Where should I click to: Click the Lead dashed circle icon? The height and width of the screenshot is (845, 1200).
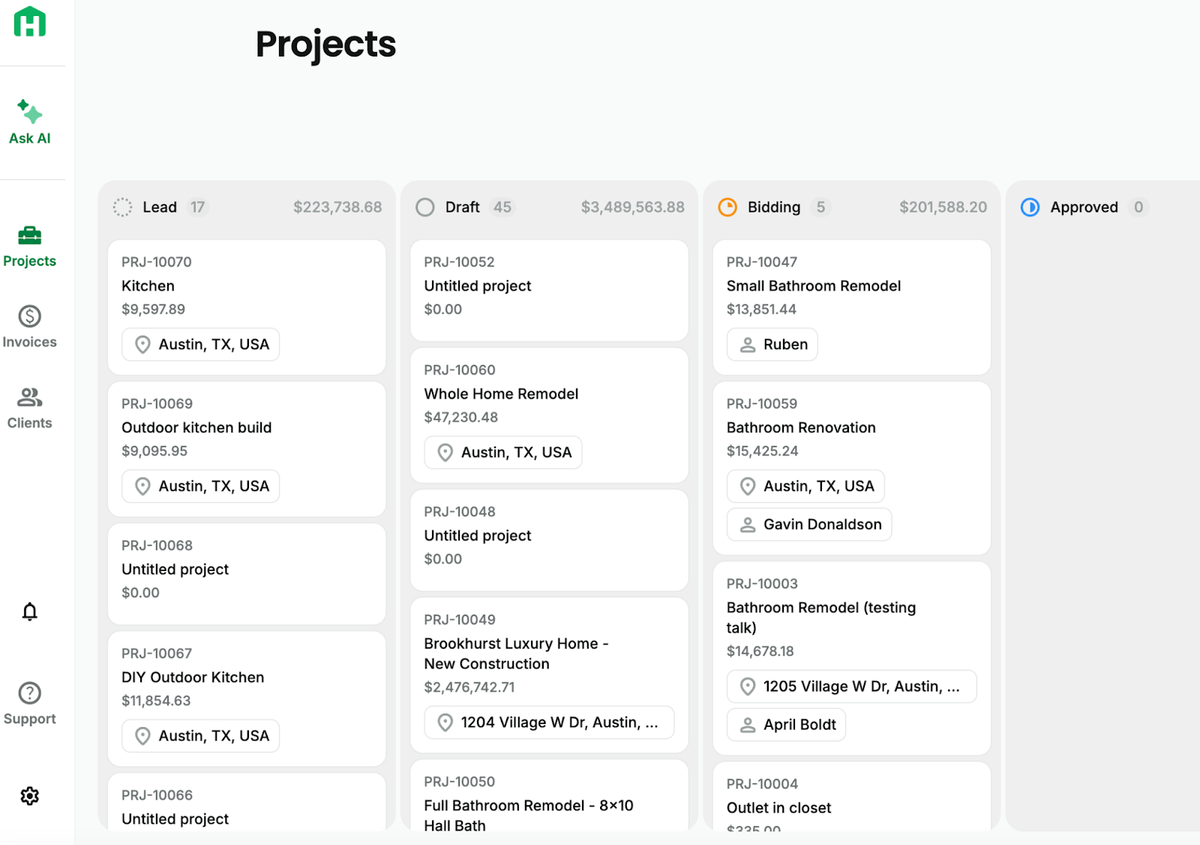pyautogui.click(x=122, y=207)
